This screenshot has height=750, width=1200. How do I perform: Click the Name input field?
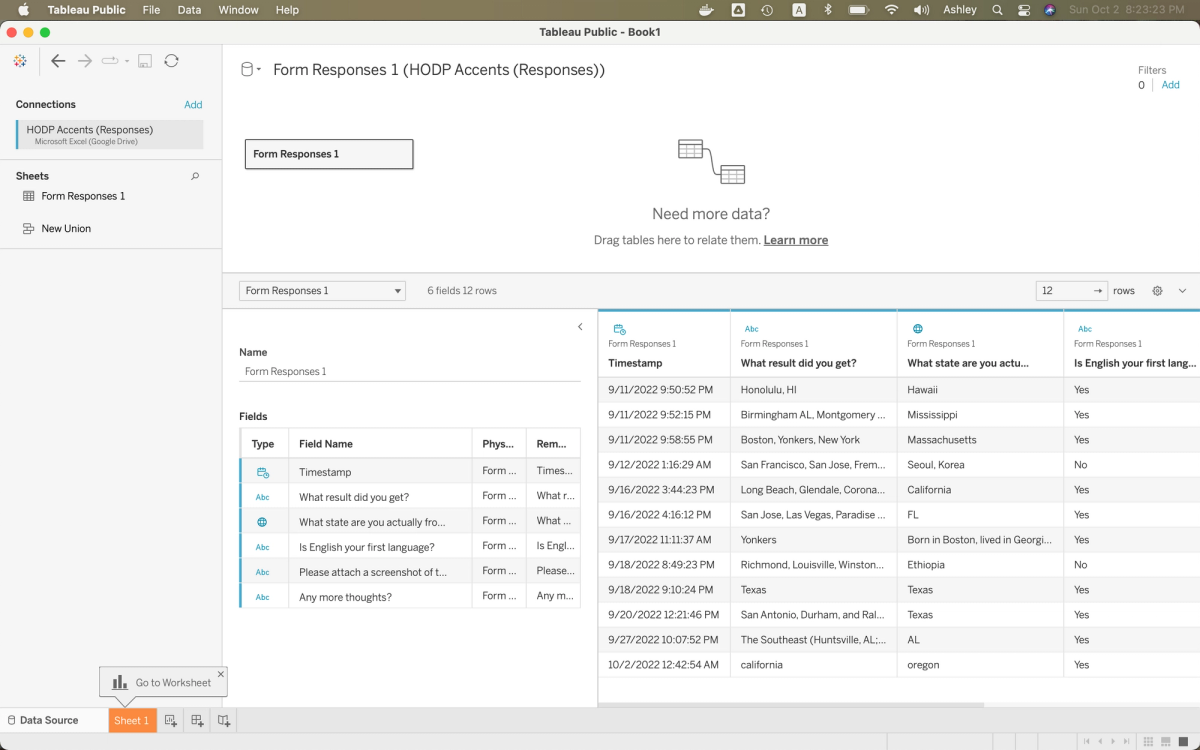coord(410,371)
